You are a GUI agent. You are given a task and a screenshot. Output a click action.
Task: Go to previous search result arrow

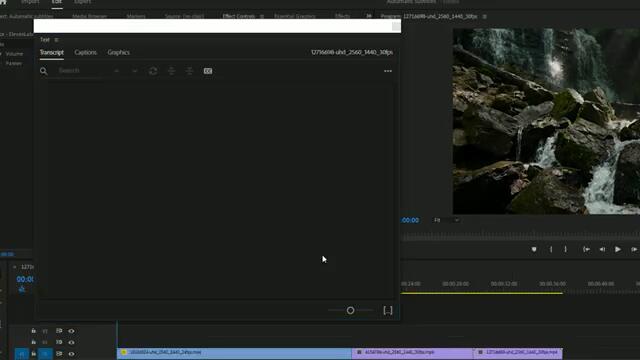[117, 71]
